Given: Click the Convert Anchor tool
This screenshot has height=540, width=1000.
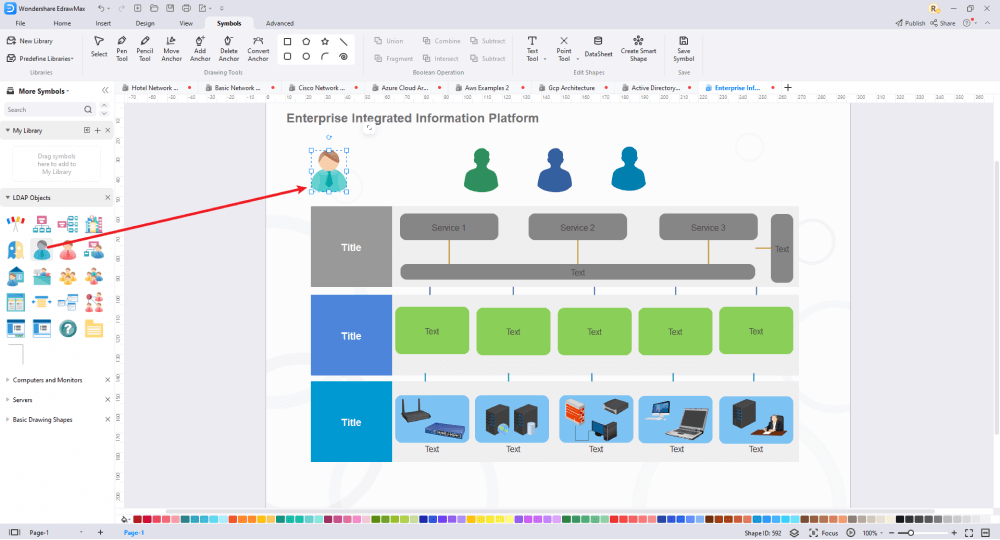Looking at the screenshot, I should 258,47.
